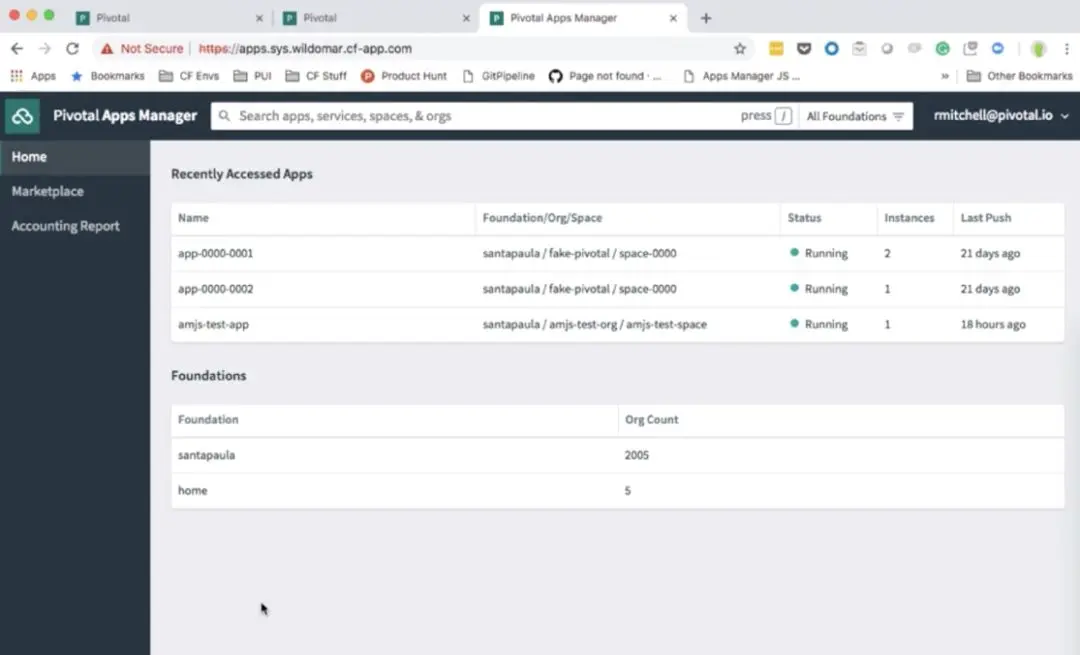Open the home foundation row
The height and width of the screenshot is (655, 1080).
(x=617, y=490)
